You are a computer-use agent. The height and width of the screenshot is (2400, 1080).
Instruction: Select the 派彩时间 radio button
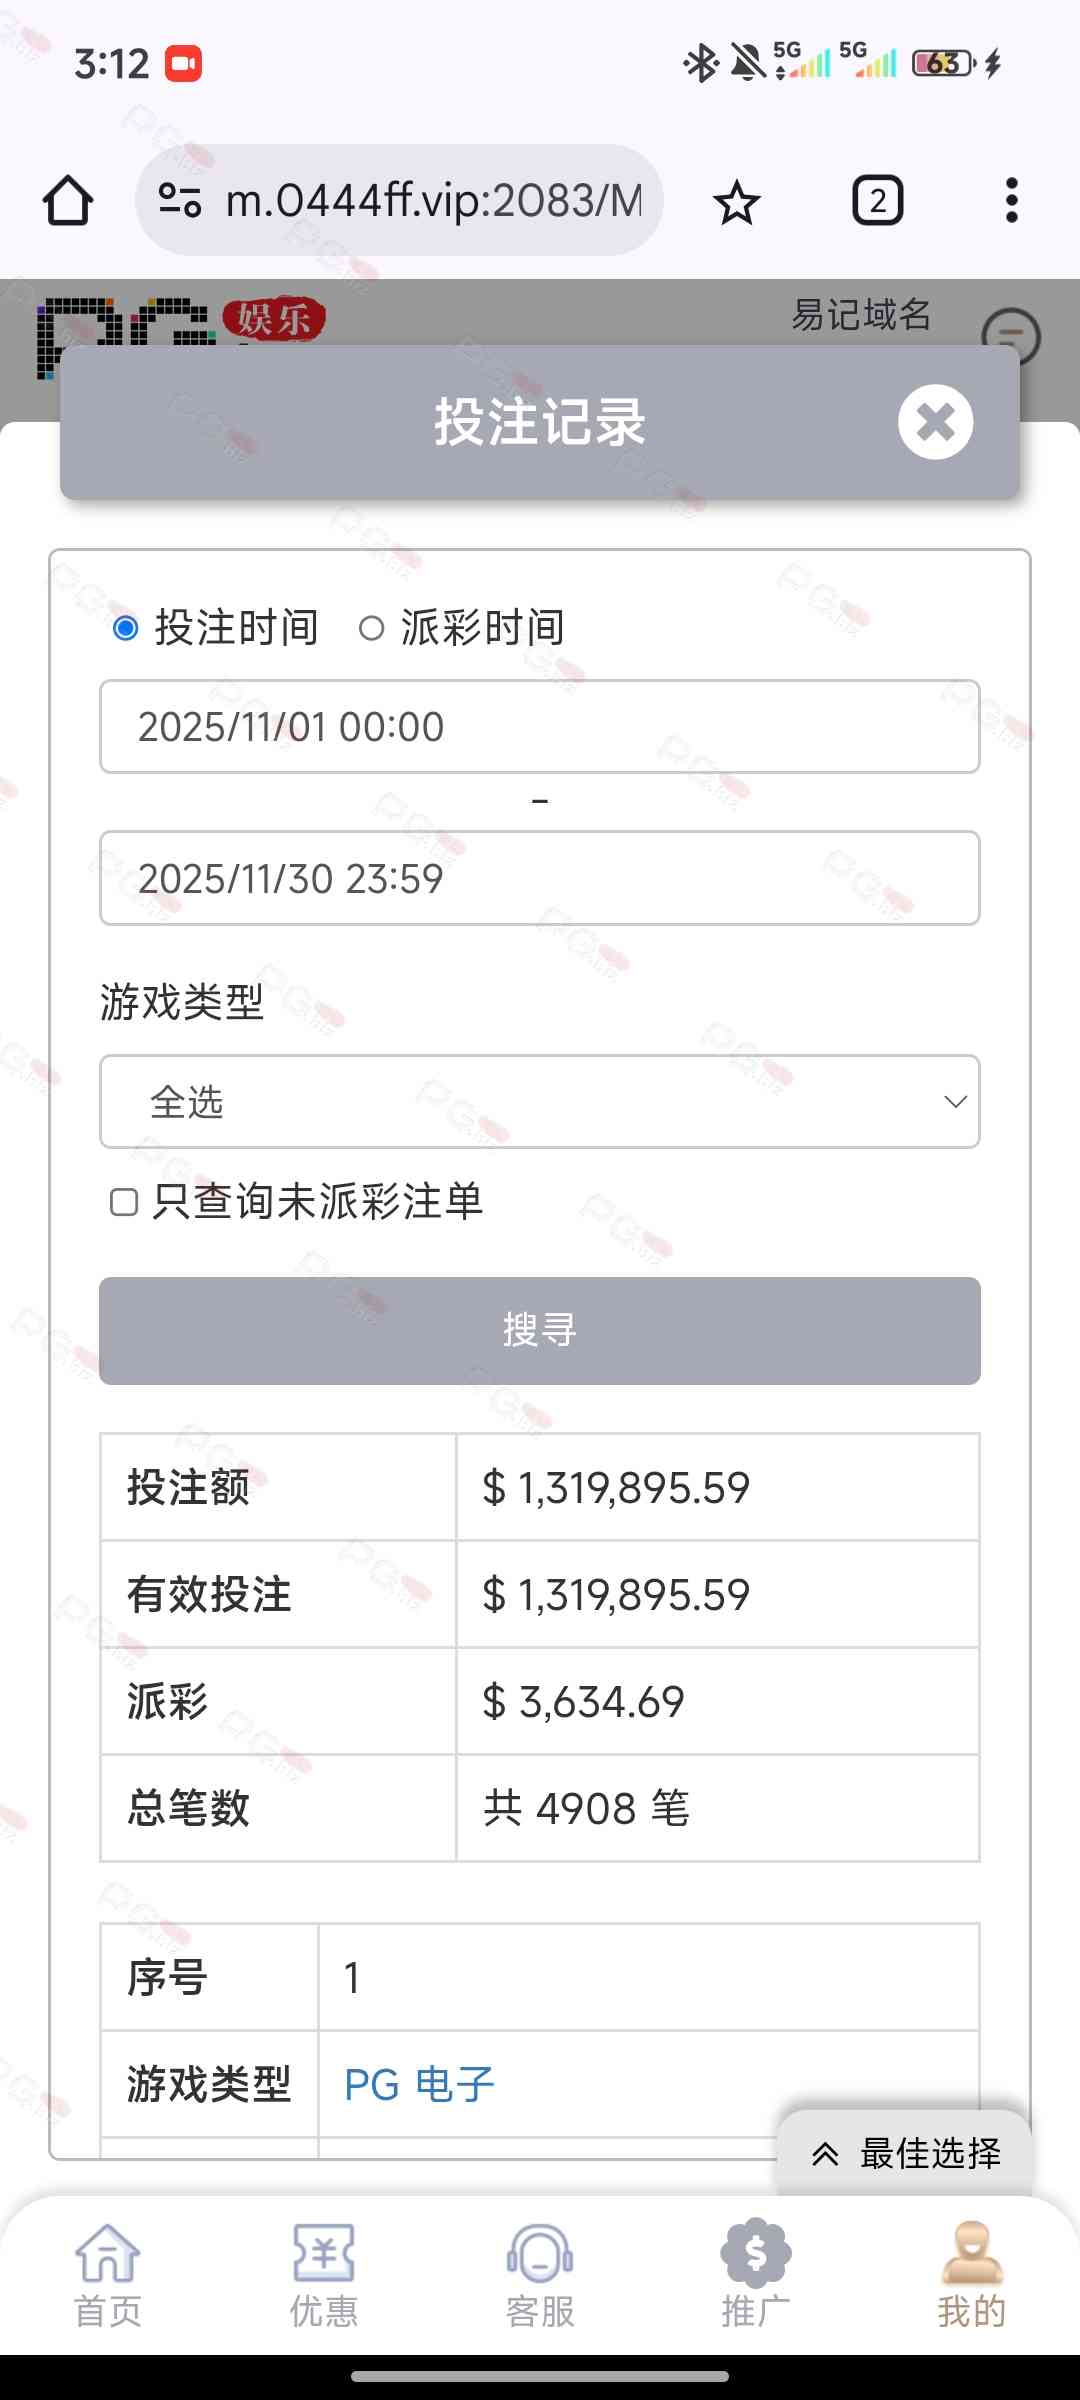(x=371, y=628)
